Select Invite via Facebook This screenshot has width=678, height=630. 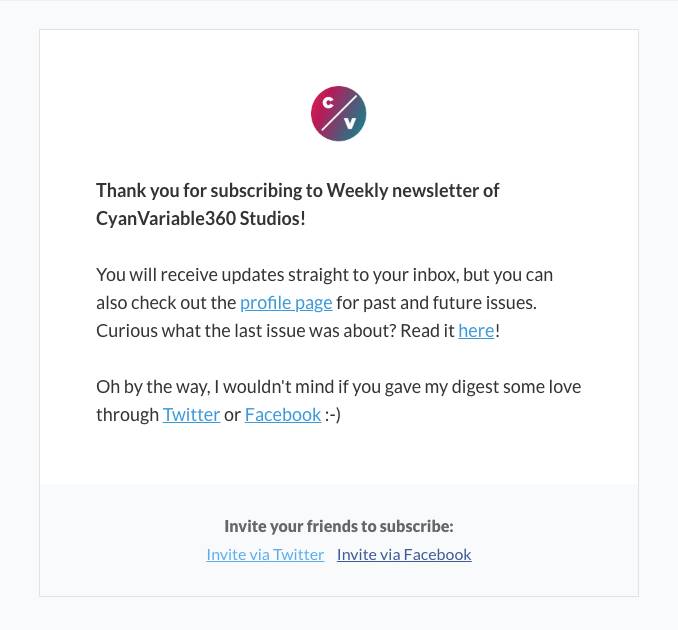tap(404, 554)
